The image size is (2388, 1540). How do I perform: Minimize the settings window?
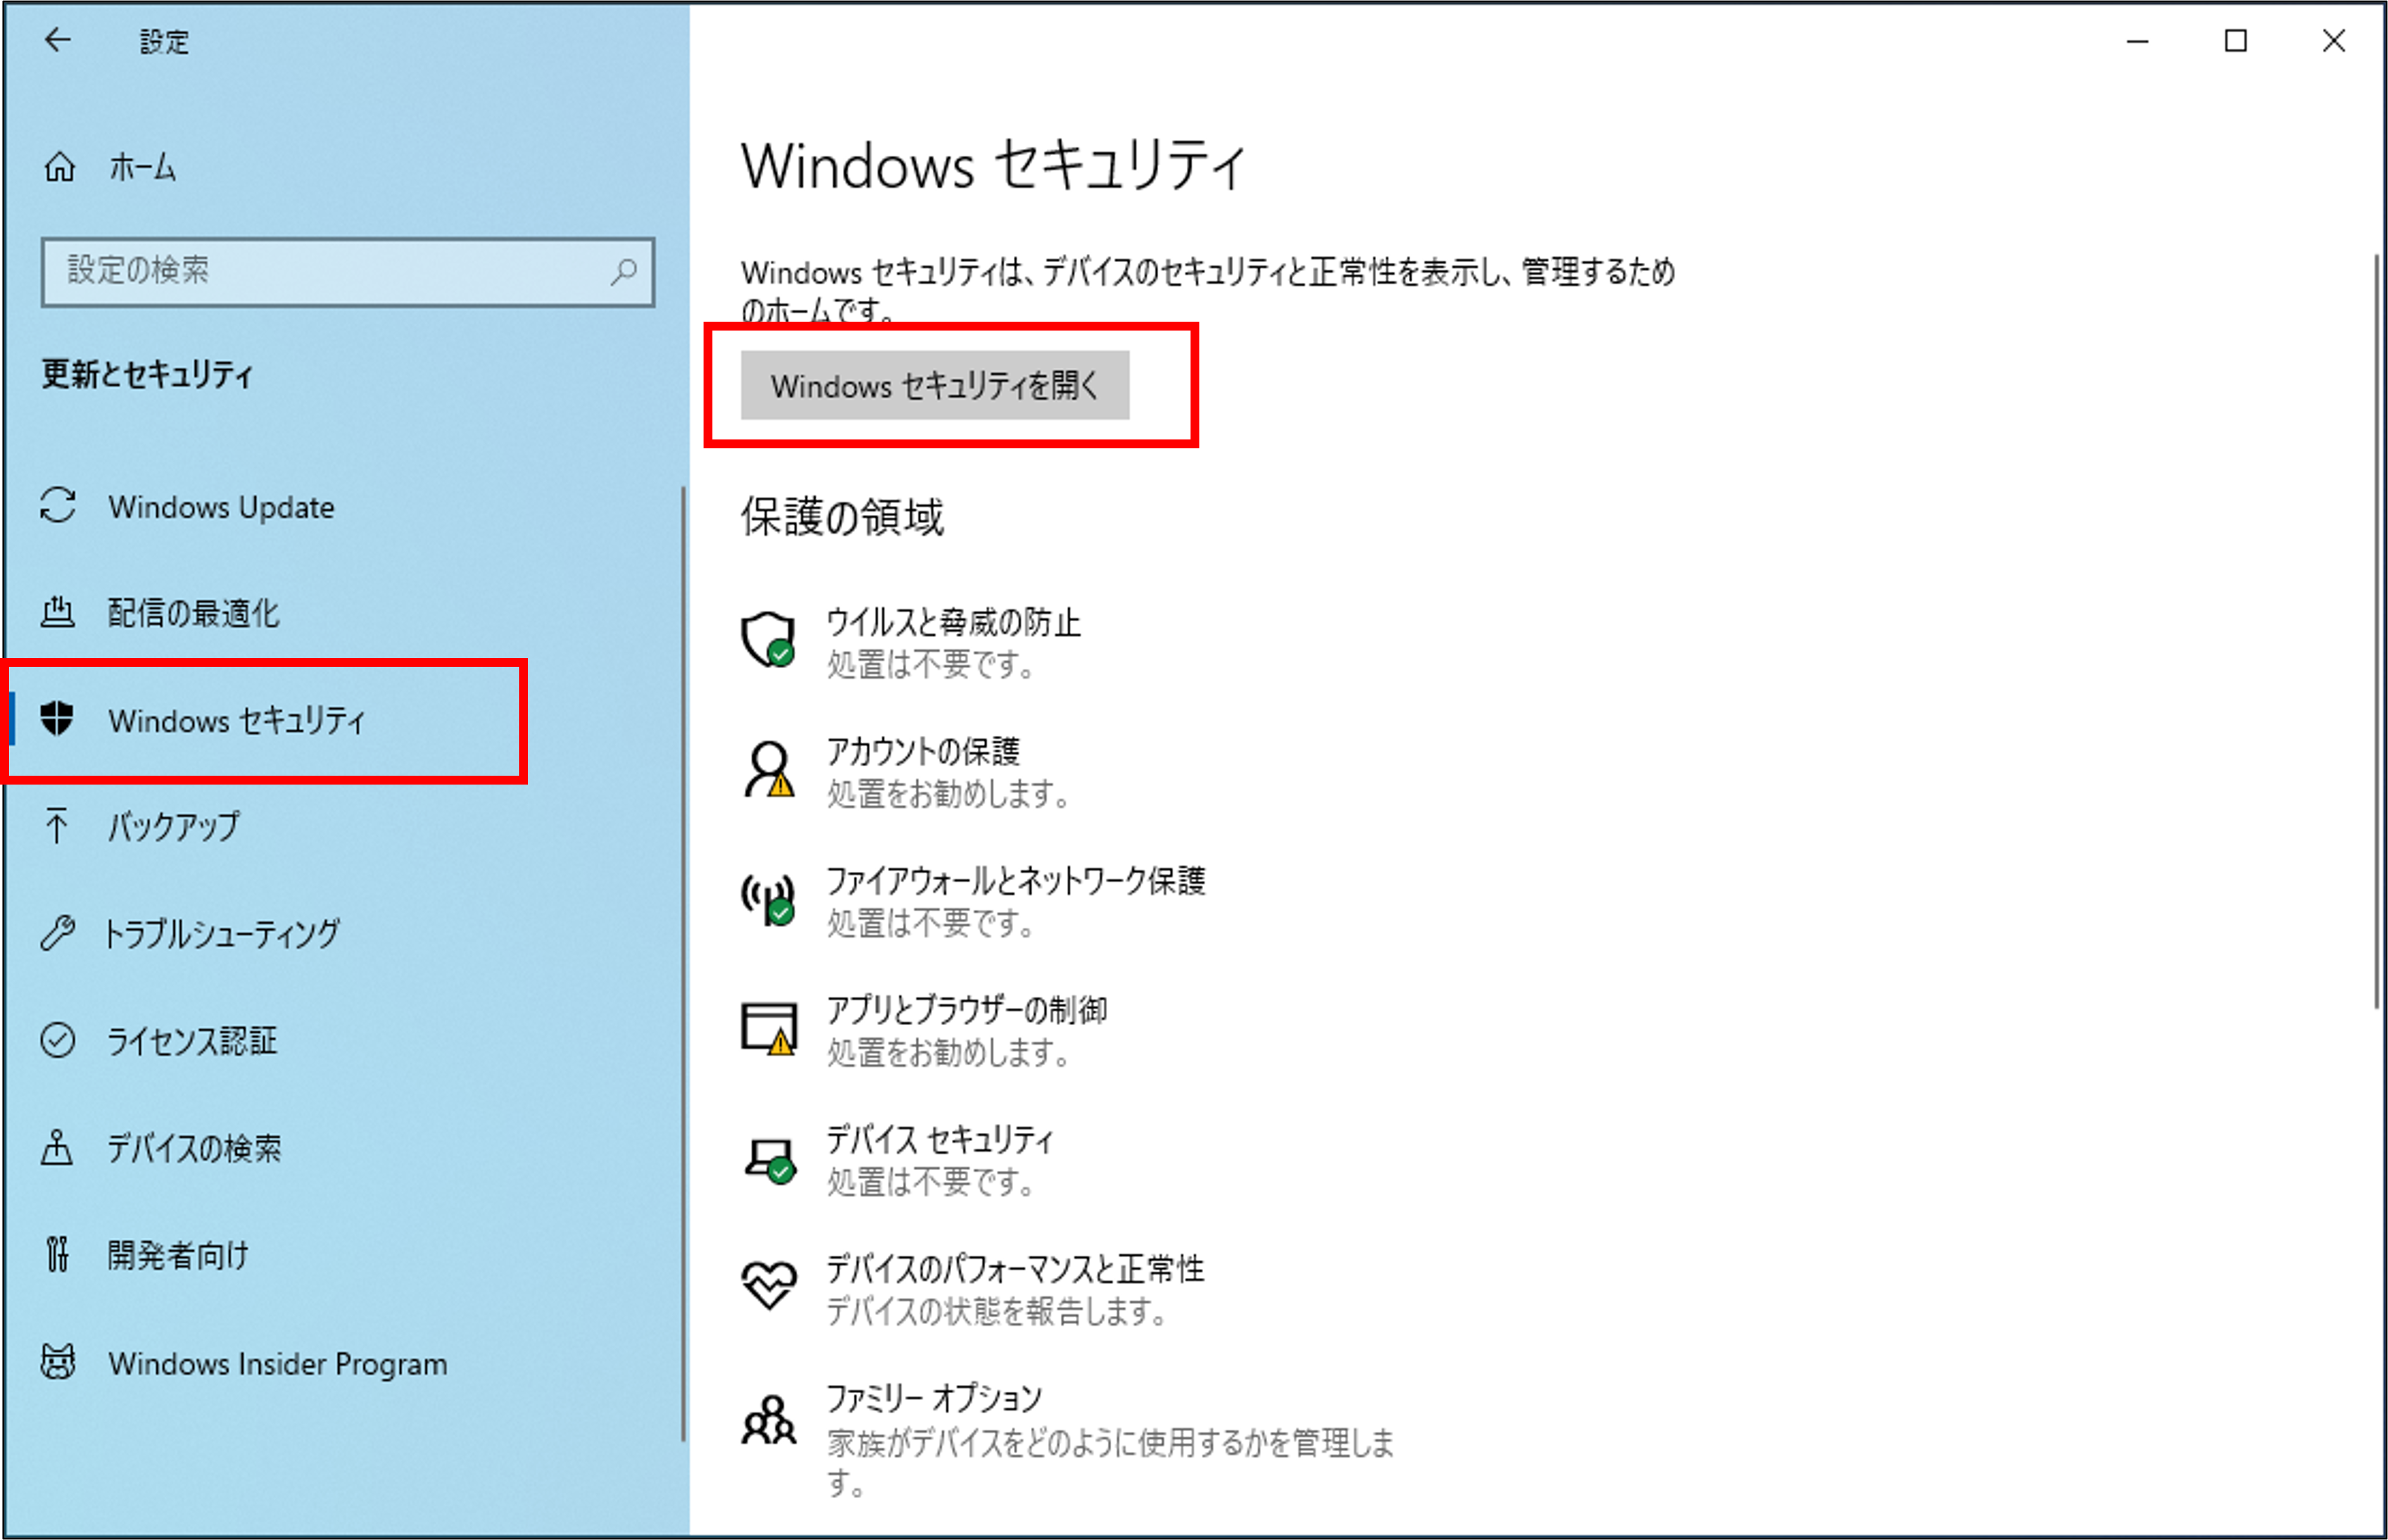tap(2138, 41)
